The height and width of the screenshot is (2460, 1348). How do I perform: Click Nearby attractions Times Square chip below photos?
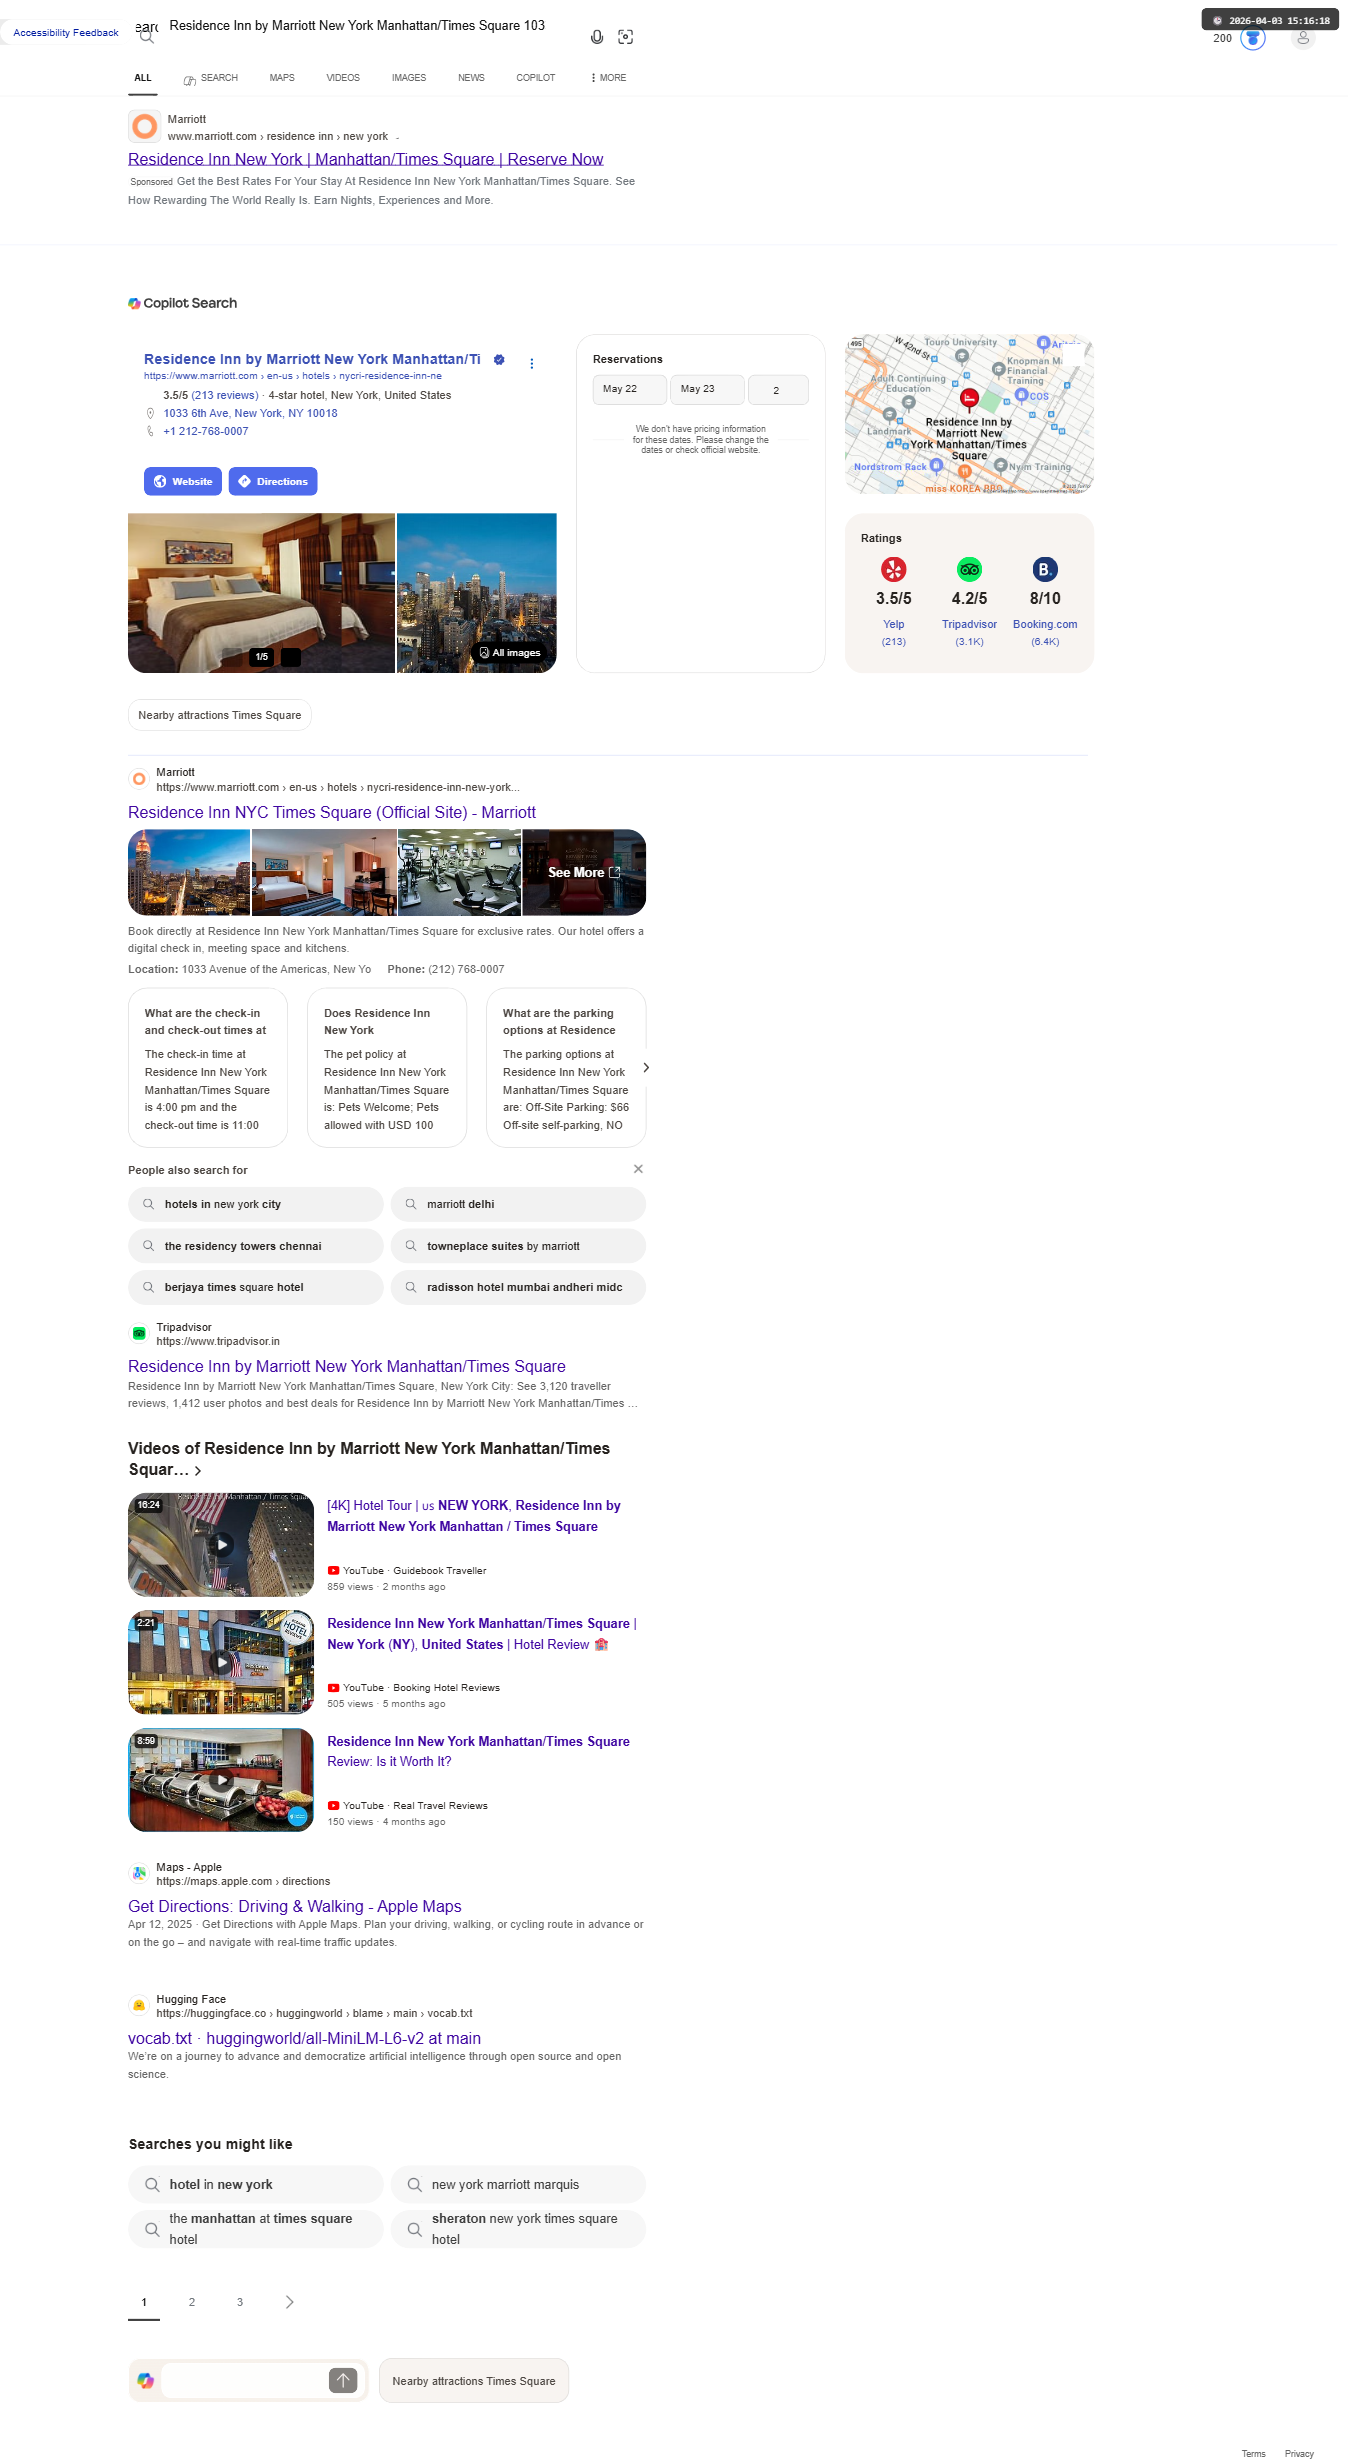click(220, 715)
